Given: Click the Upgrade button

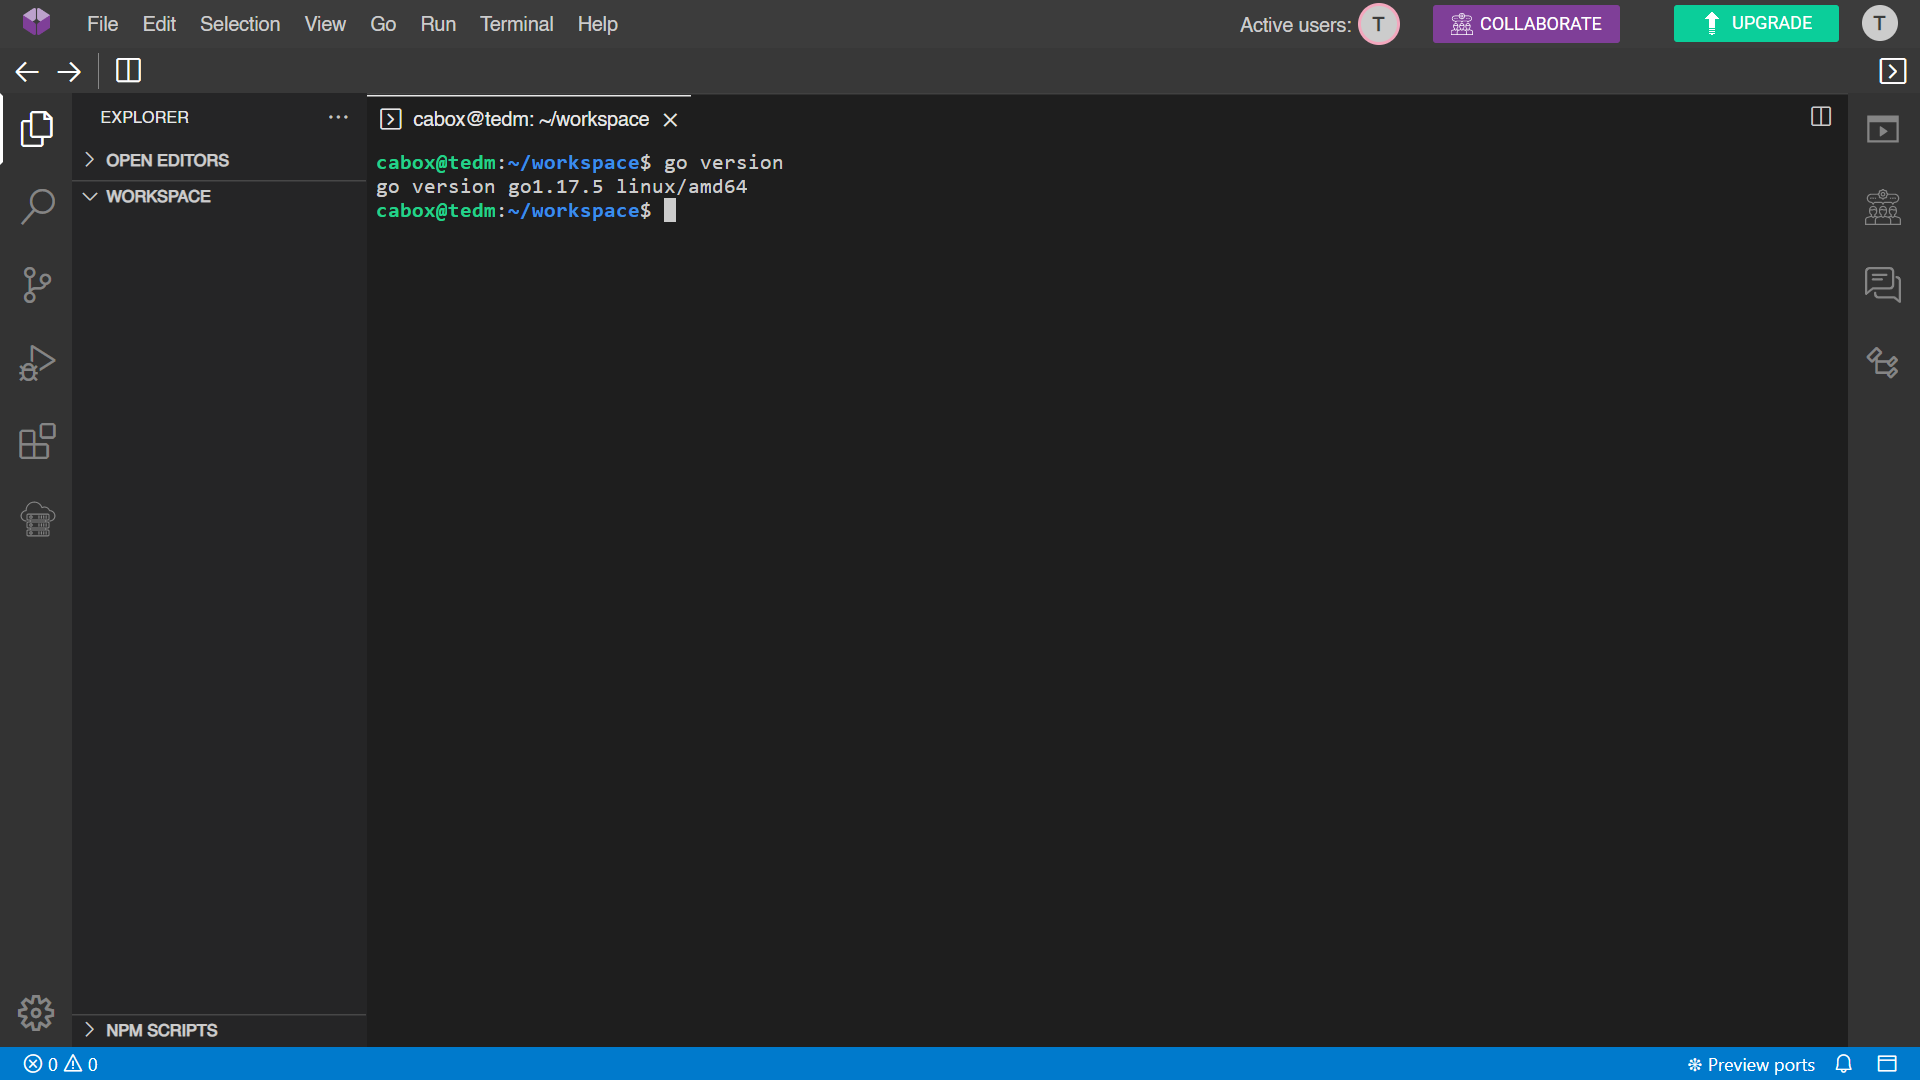Looking at the screenshot, I should coord(1755,23).
